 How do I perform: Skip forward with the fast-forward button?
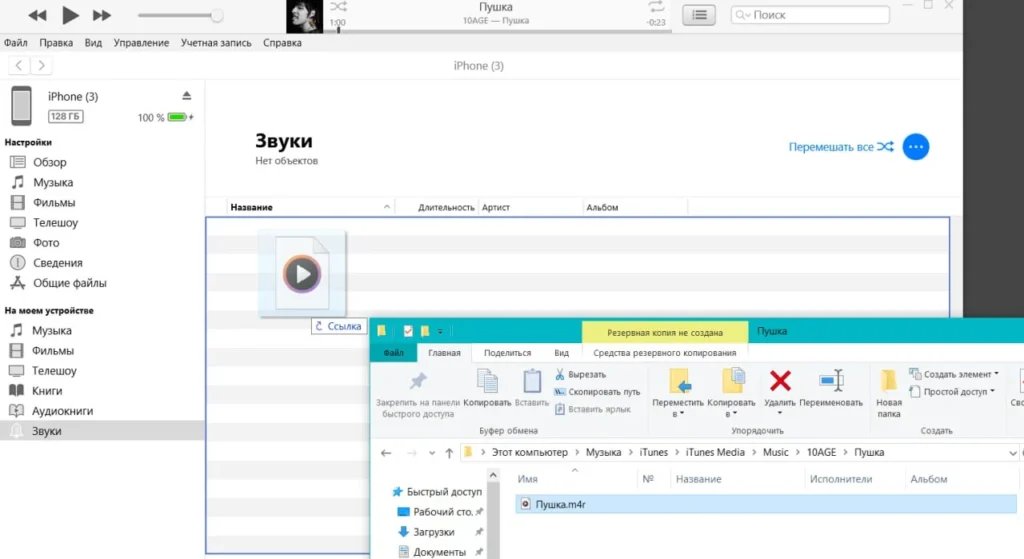(101, 15)
